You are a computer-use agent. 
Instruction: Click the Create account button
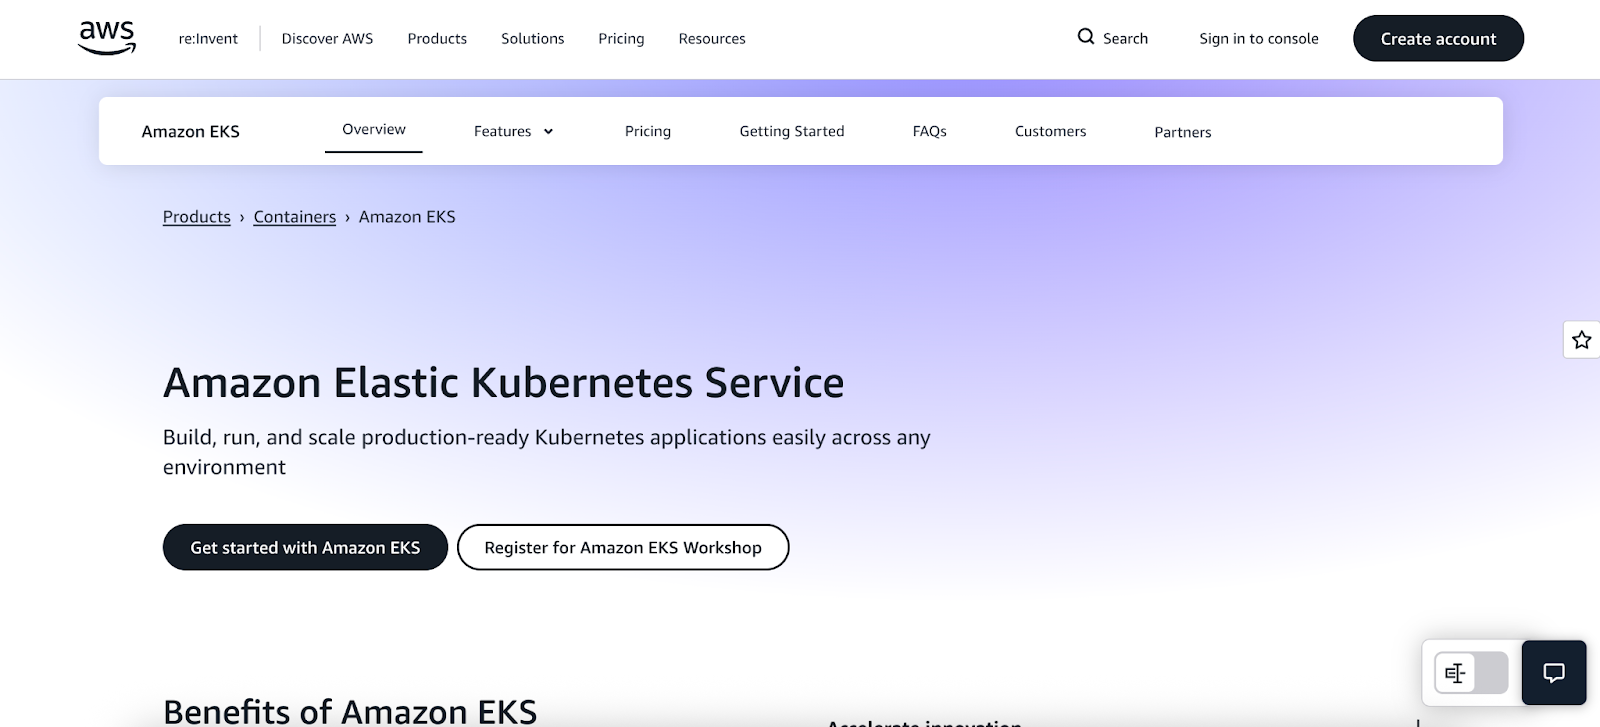click(x=1438, y=38)
